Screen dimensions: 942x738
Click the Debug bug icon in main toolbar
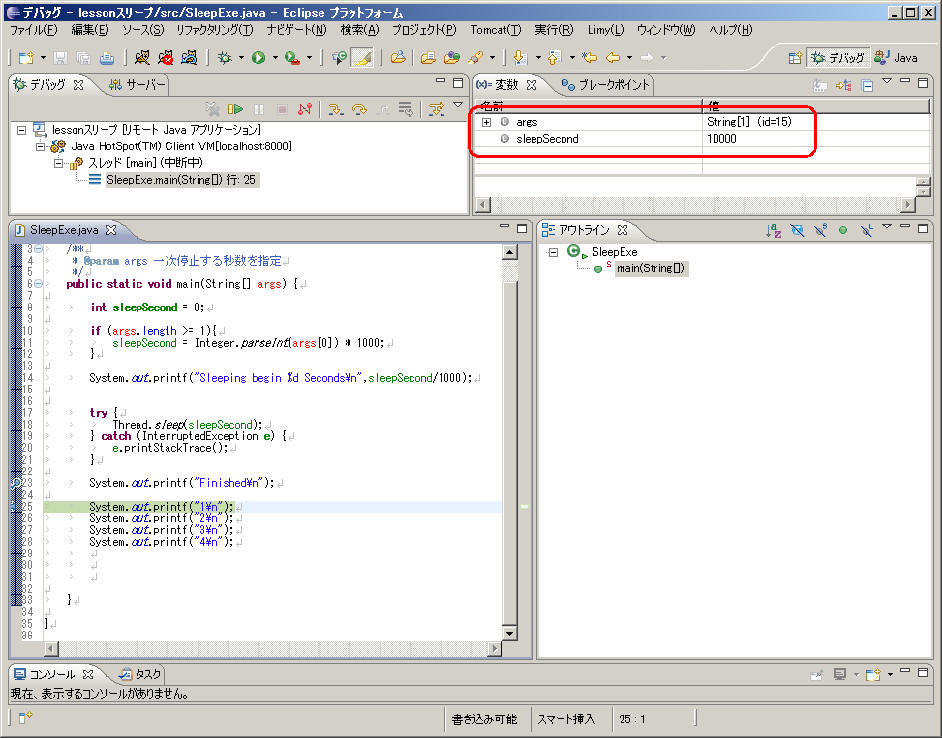(225, 58)
